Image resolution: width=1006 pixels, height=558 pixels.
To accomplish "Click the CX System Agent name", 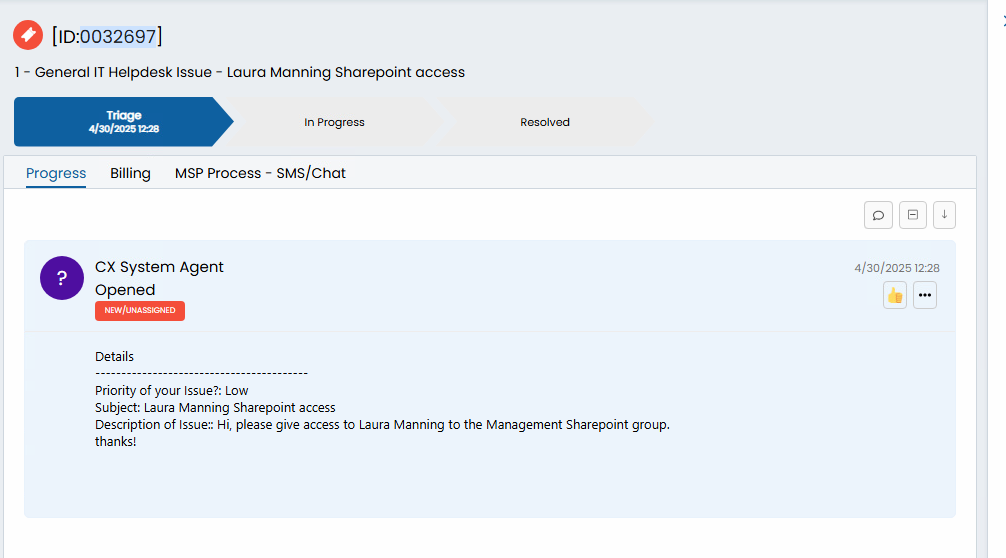I will pos(159,267).
